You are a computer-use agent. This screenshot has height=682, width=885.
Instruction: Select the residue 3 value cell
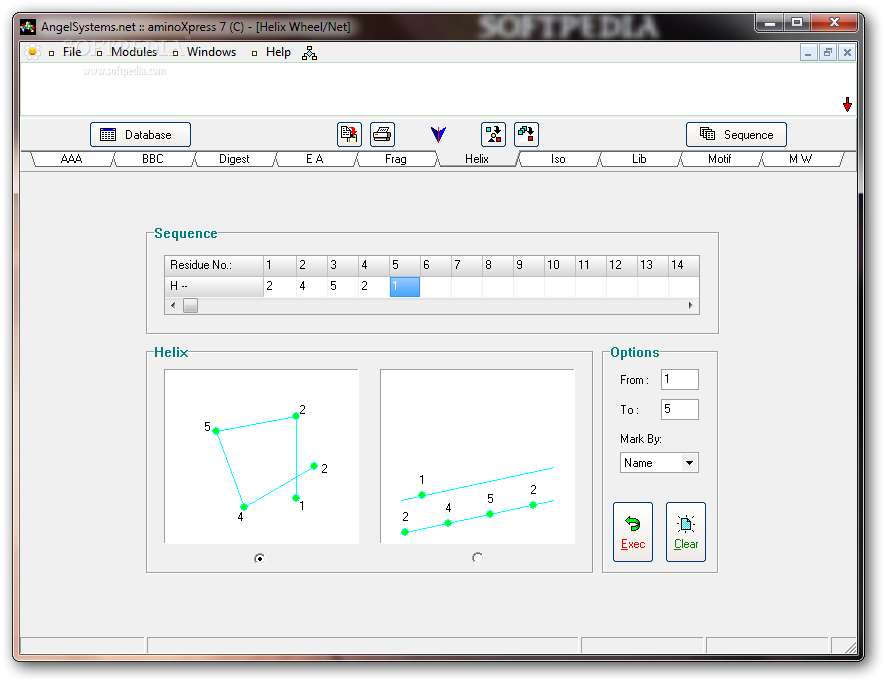[x=343, y=286]
